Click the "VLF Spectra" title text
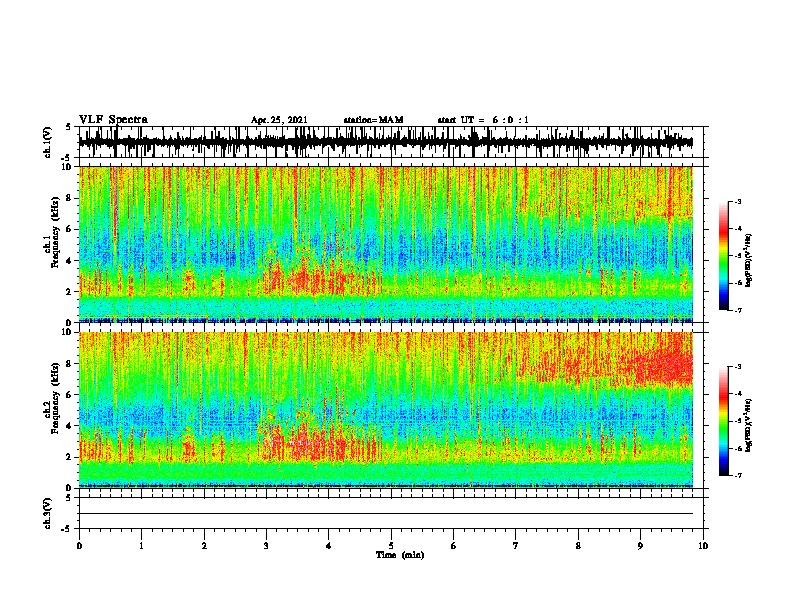Image resolution: width=792 pixels, height=612 pixels. [x=113, y=120]
